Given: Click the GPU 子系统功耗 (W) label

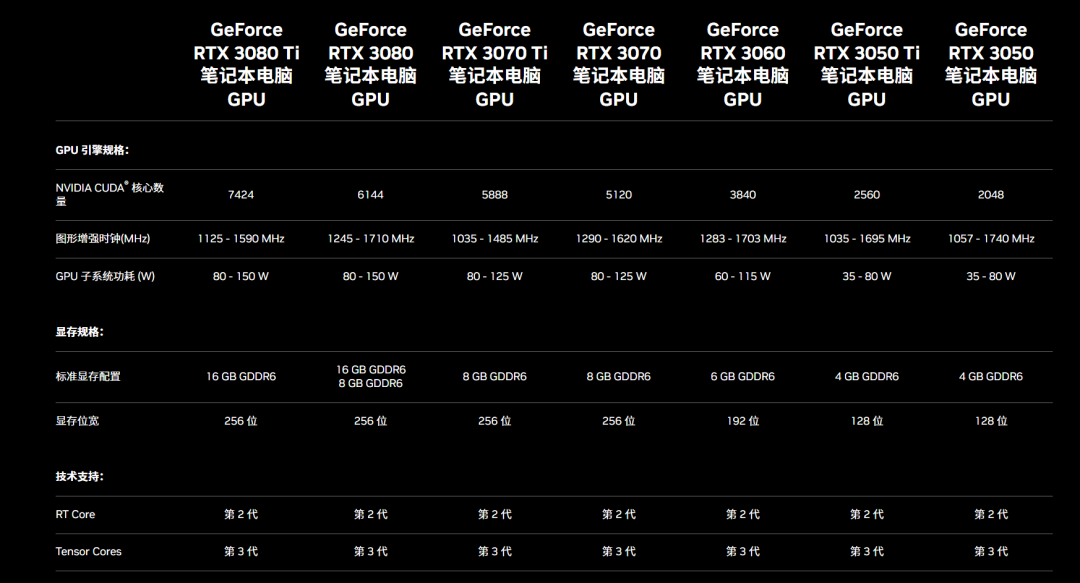Looking at the screenshot, I should (105, 276).
